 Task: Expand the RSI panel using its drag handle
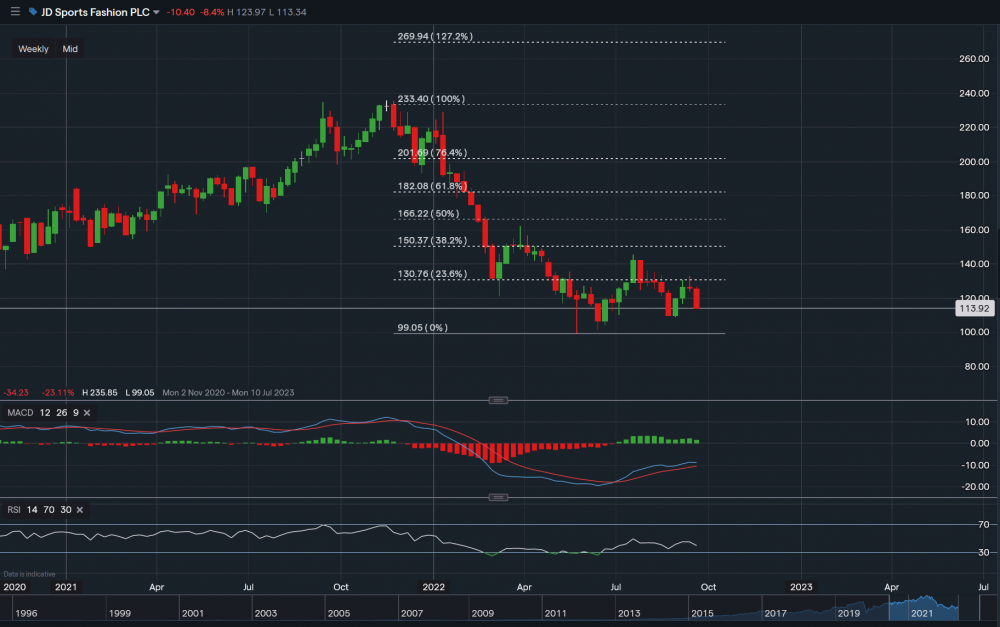498,497
